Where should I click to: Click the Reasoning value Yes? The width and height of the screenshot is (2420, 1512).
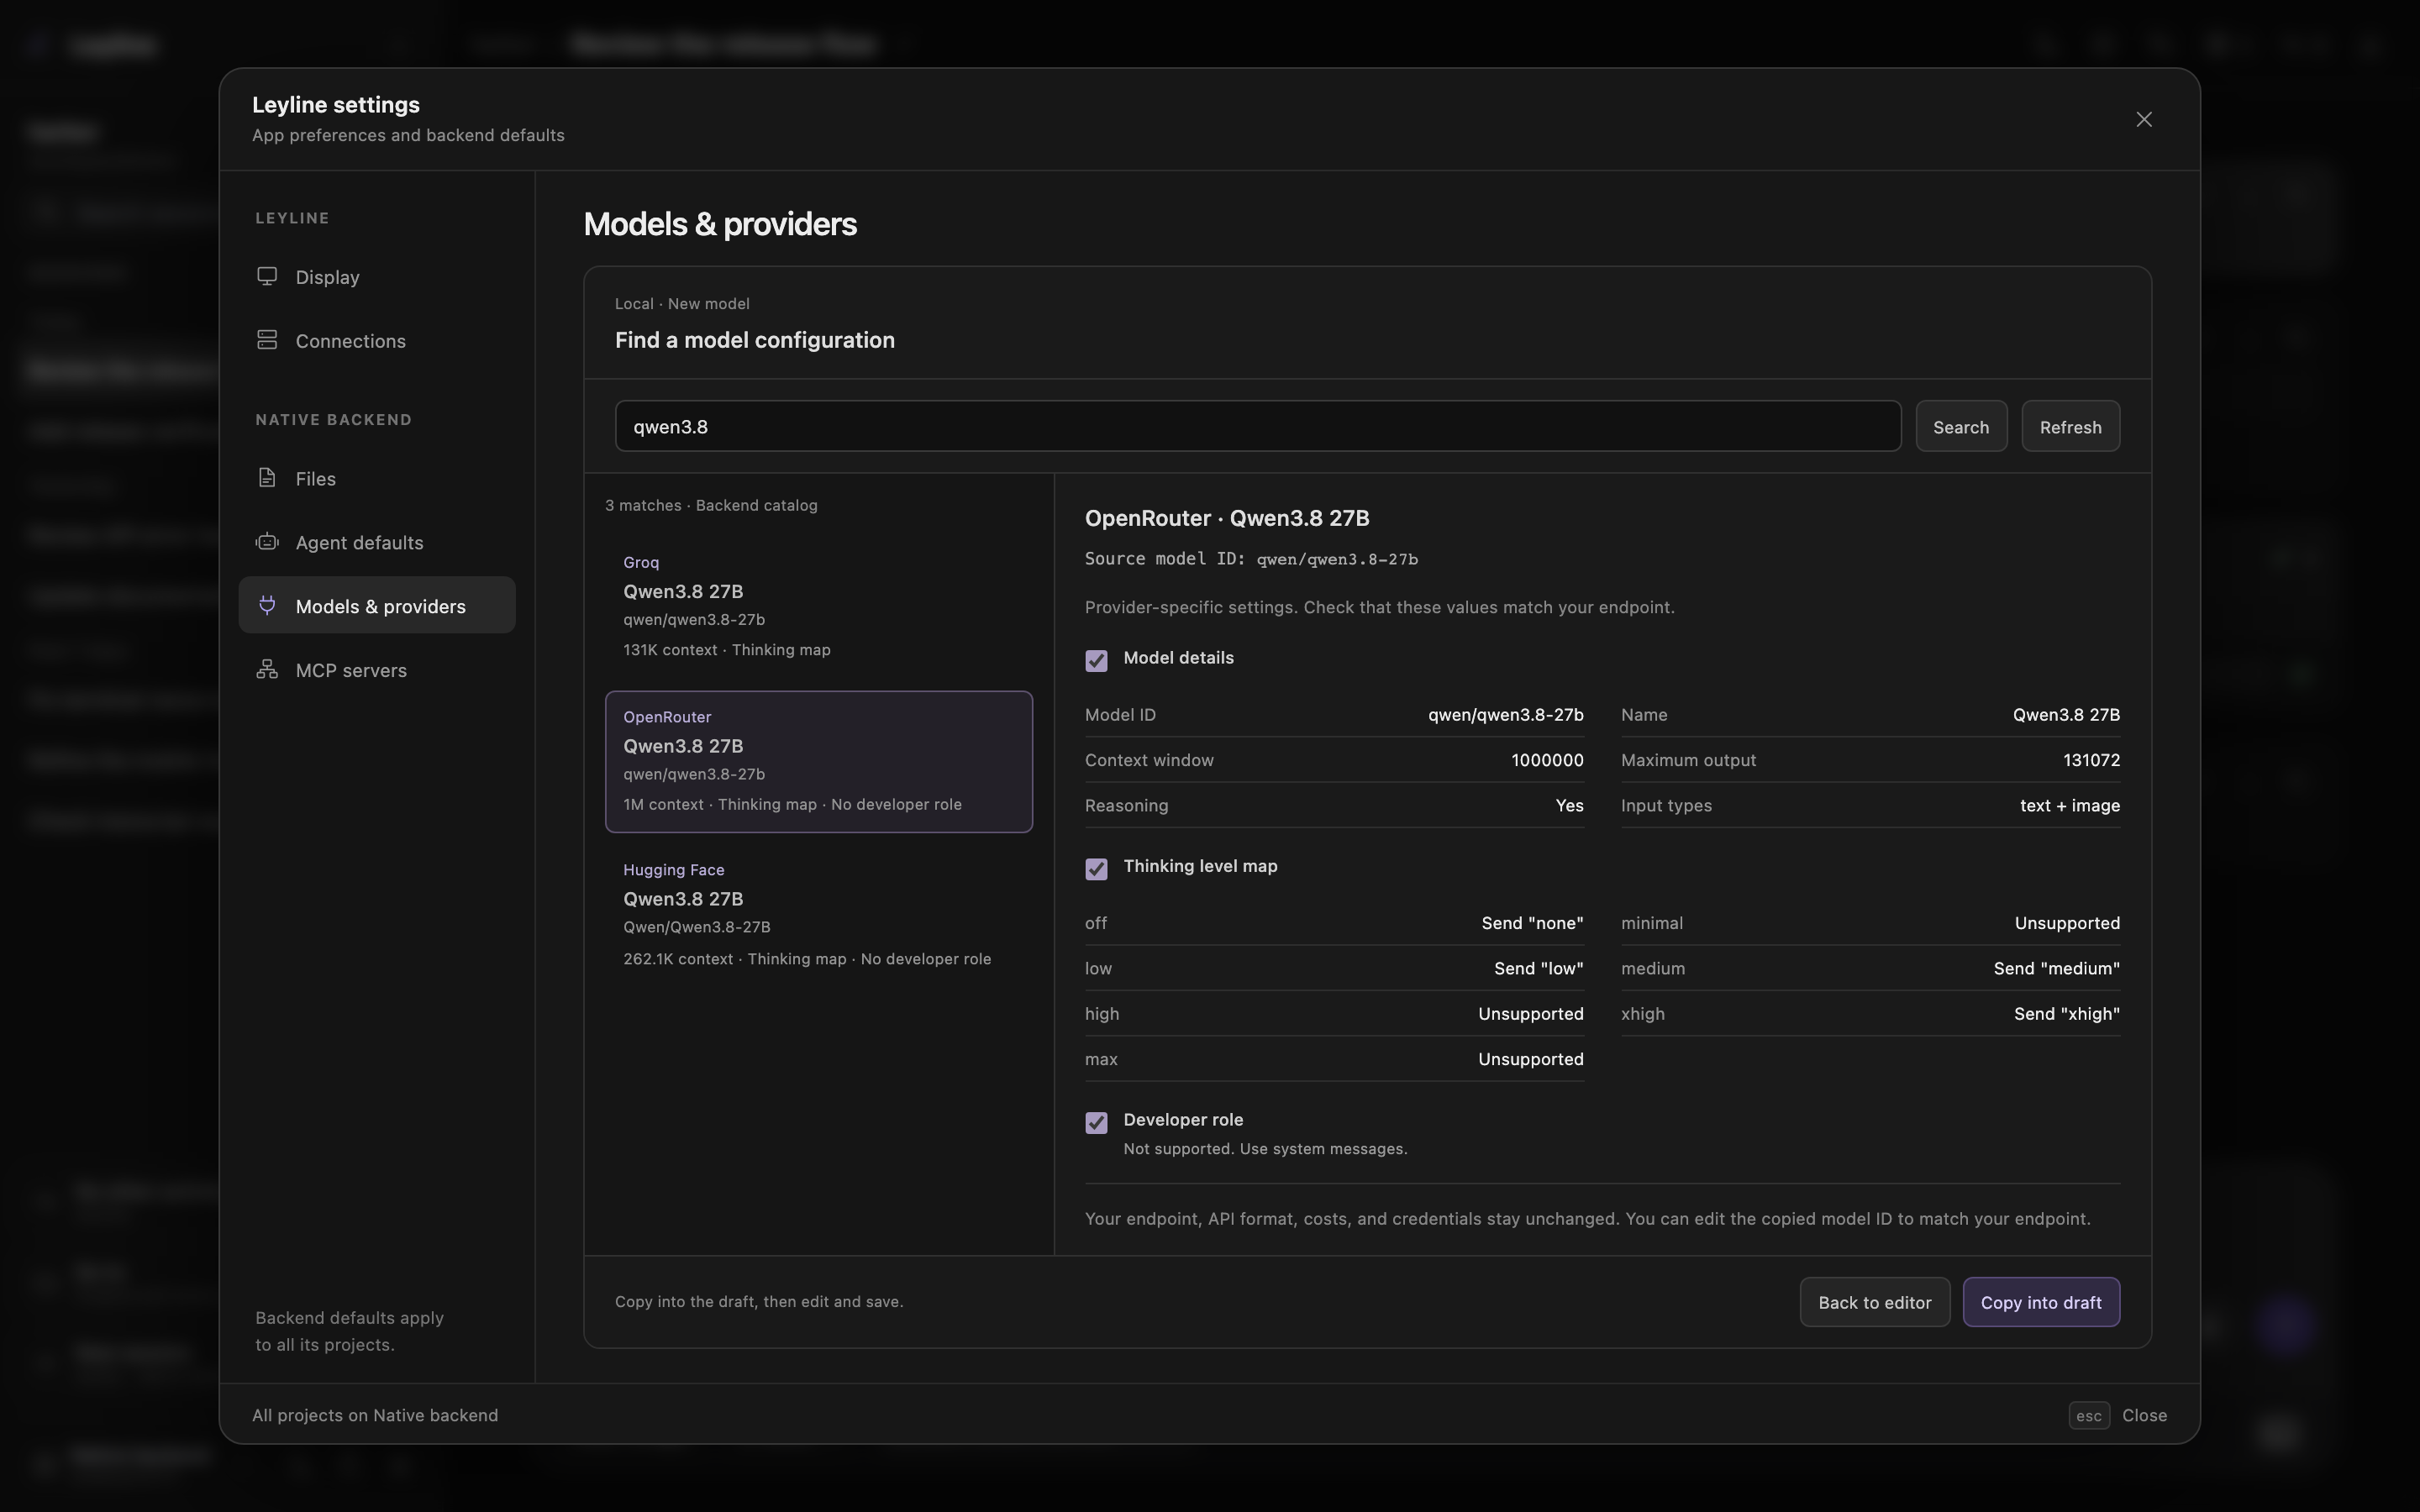coord(1569,805)
